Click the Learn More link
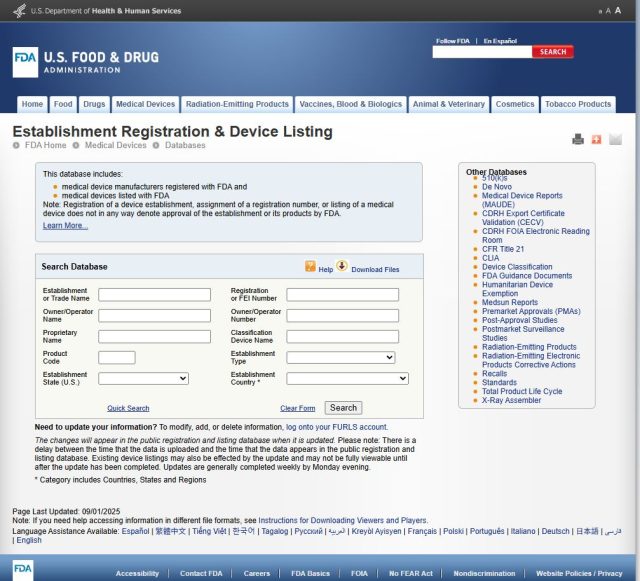 point(65,225)
